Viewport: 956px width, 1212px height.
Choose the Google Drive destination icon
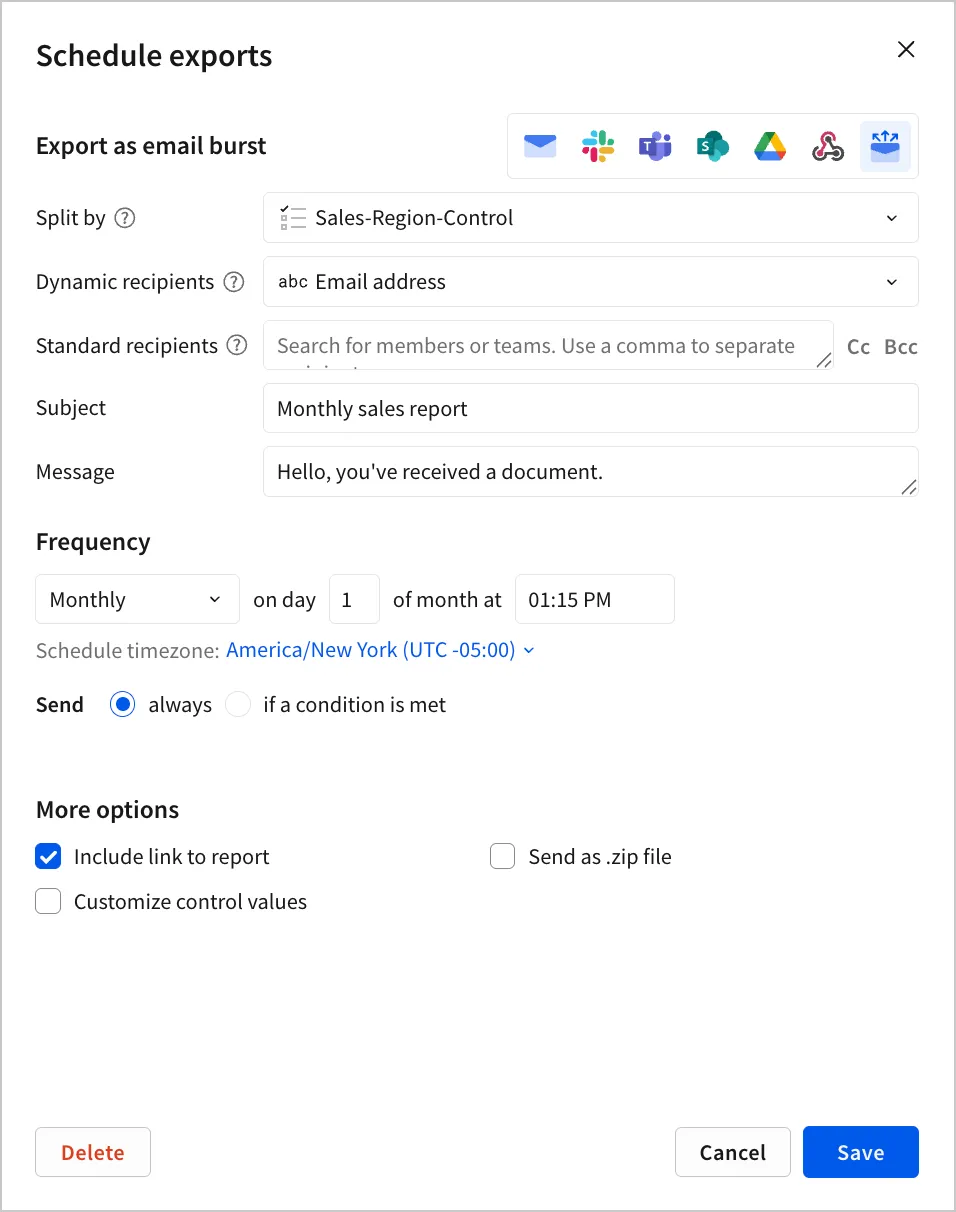770,146
